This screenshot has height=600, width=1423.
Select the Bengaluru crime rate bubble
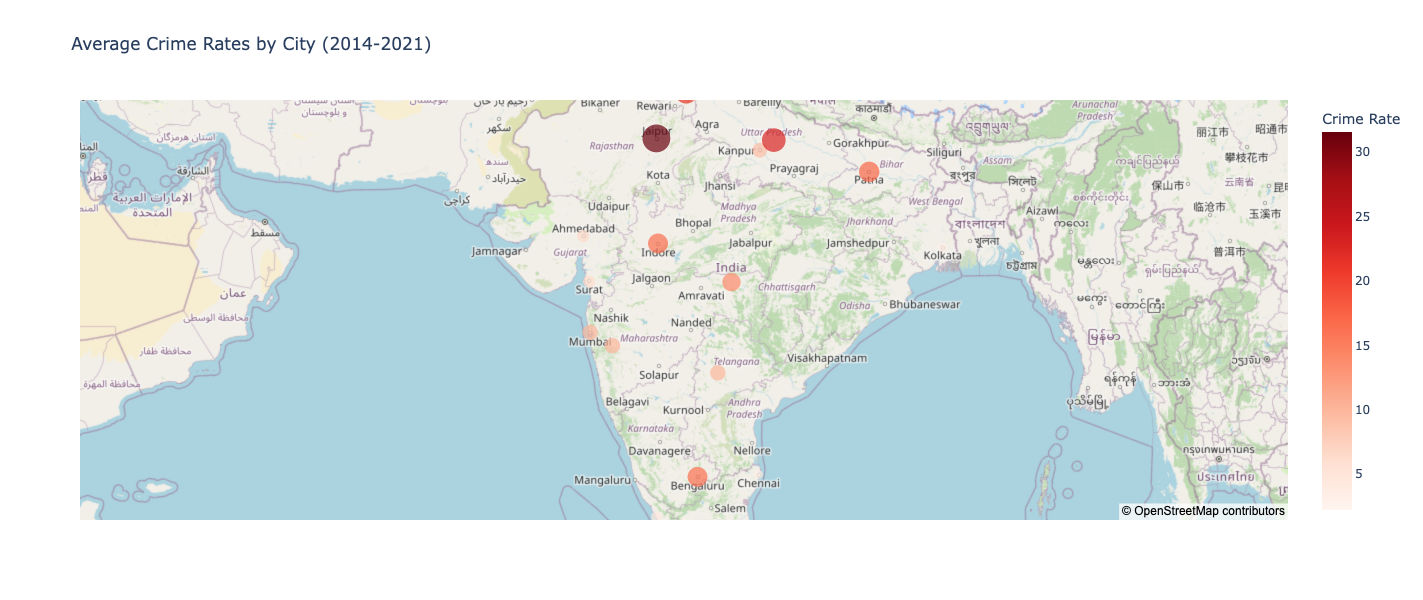697,477
